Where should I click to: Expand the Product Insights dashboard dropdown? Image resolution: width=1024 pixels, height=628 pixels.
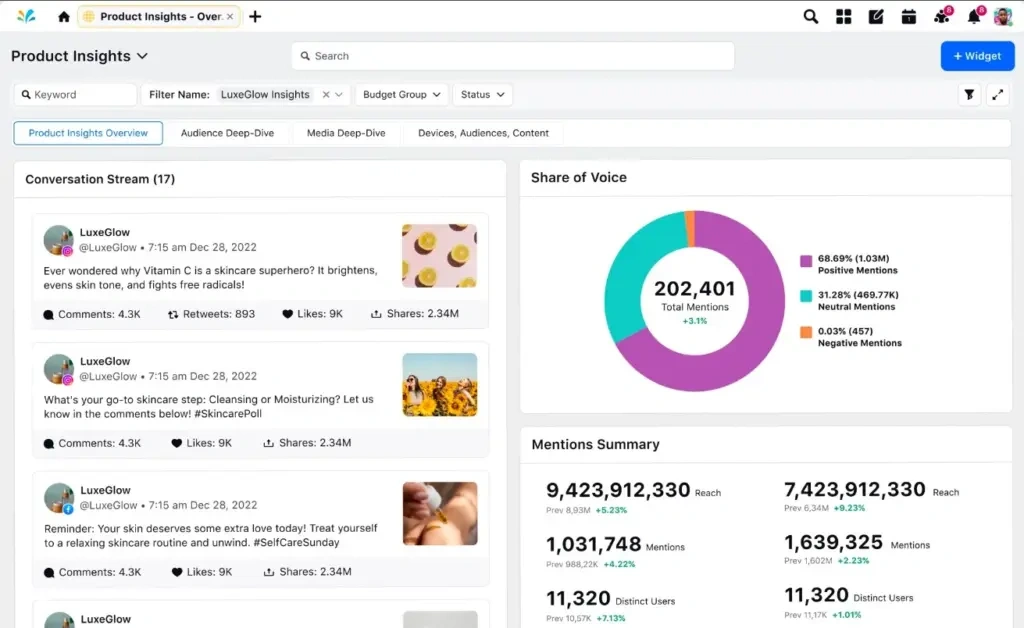(x=142, y=56)
